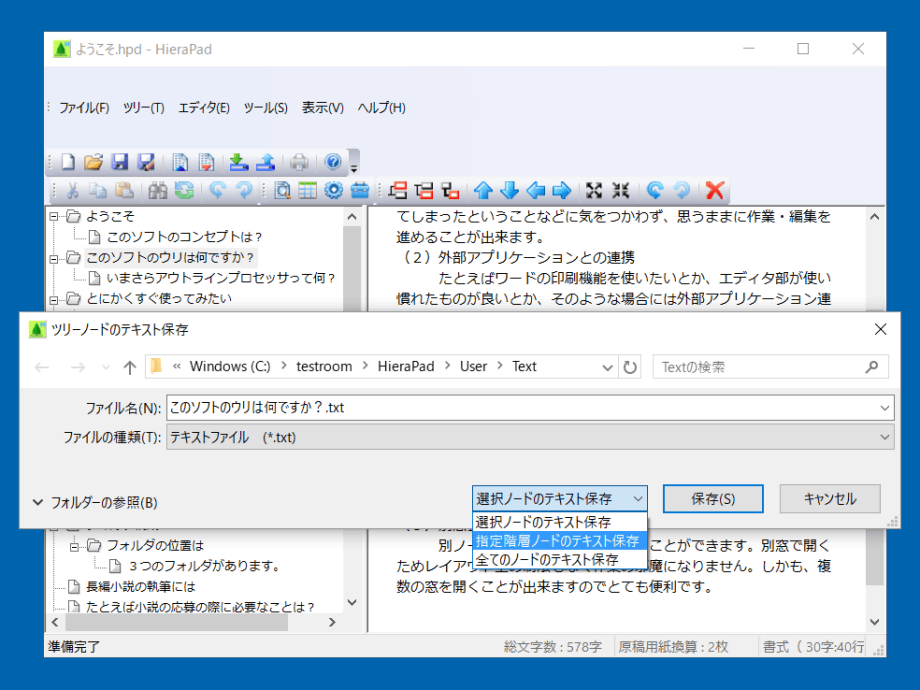
Task: Choose 指定階層ノードのテキスト保存 from the list
Action: (560, 541)
